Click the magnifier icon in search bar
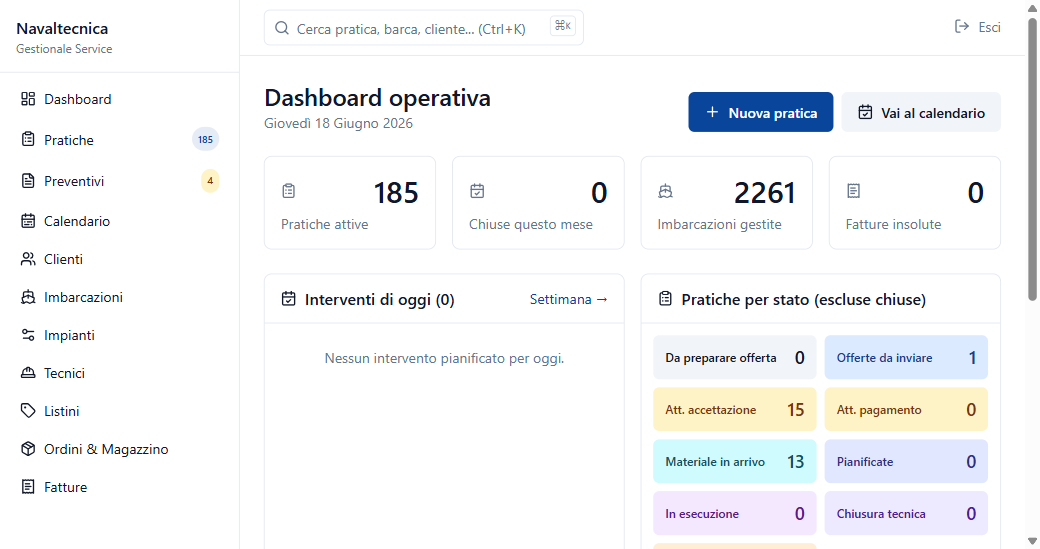 [x=282, y=28]
